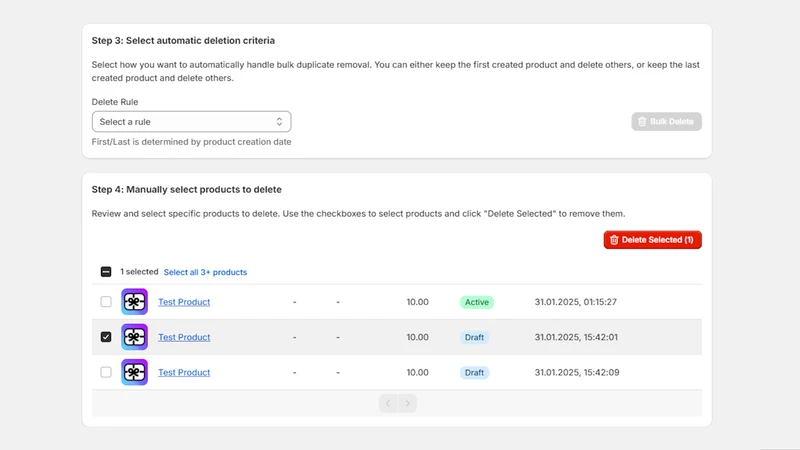Open Test Product link created at 01:15:27
Image resolution: width=800 pixels, height=450 pixels.
[x=184, y=302]
